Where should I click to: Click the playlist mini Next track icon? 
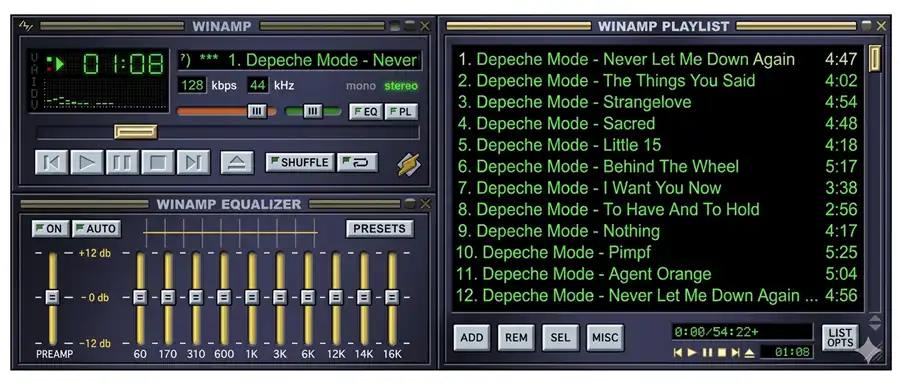click(x=735, y=352)
